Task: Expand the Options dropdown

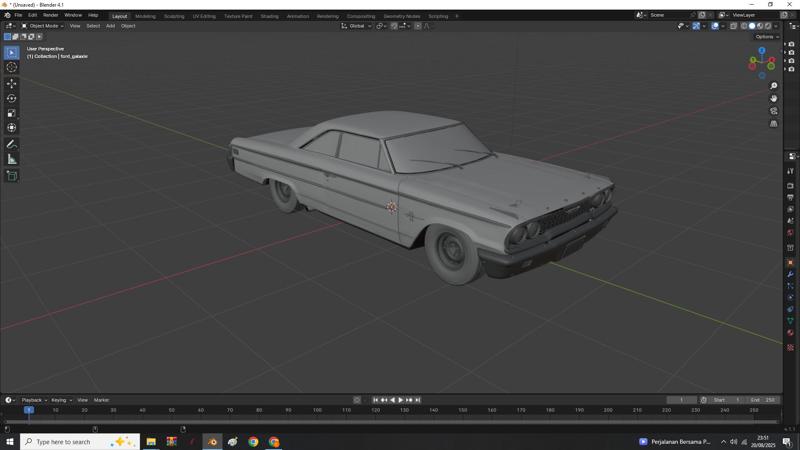Action: 766,37
